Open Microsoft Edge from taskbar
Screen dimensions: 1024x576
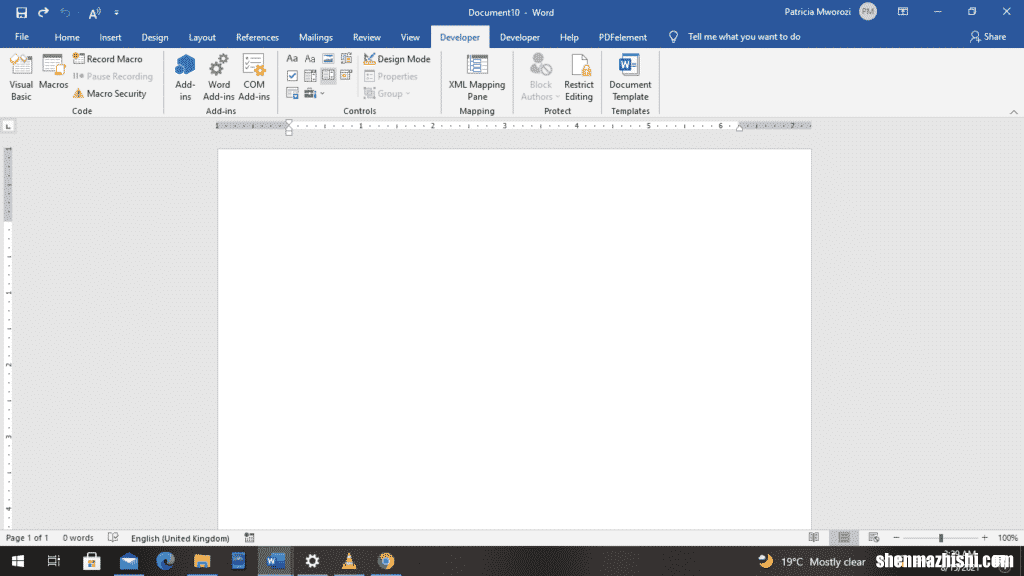165,561
